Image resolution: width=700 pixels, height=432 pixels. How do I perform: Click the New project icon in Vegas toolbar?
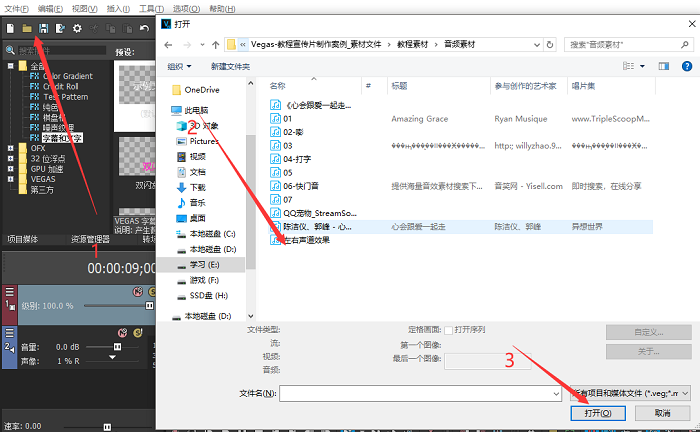point(10,29)
